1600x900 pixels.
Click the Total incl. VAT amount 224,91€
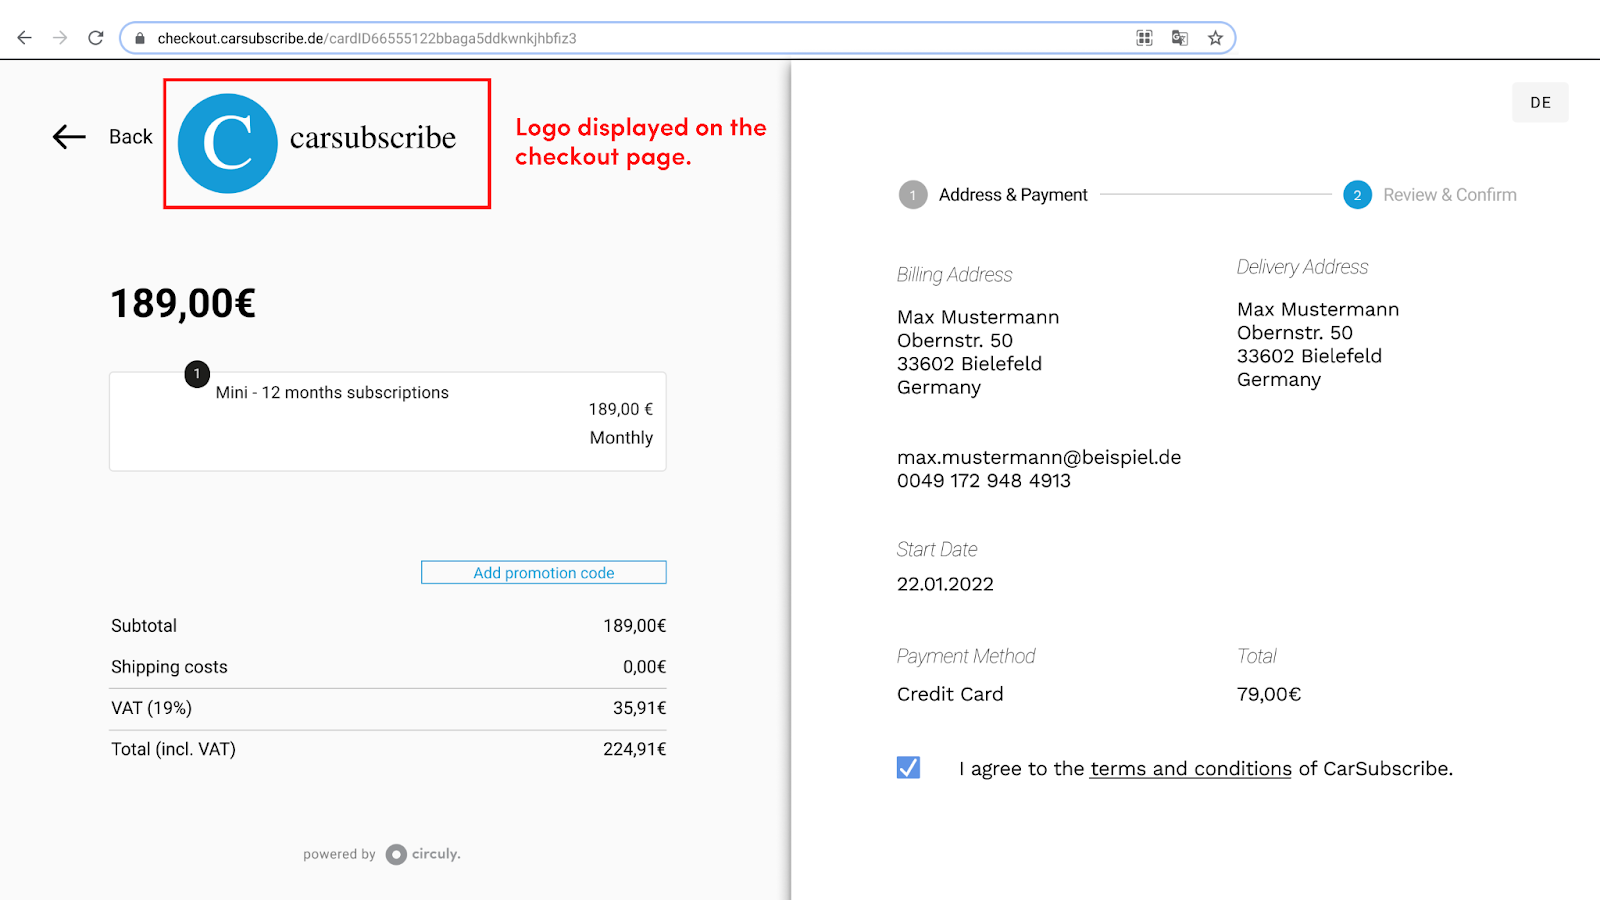point(635,749)
